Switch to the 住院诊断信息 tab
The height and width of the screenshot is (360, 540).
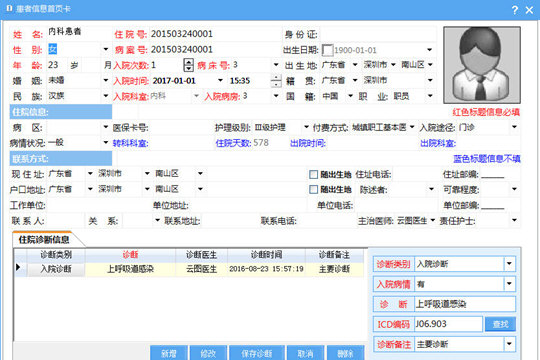pyautogui.click(x=44, y=240)
